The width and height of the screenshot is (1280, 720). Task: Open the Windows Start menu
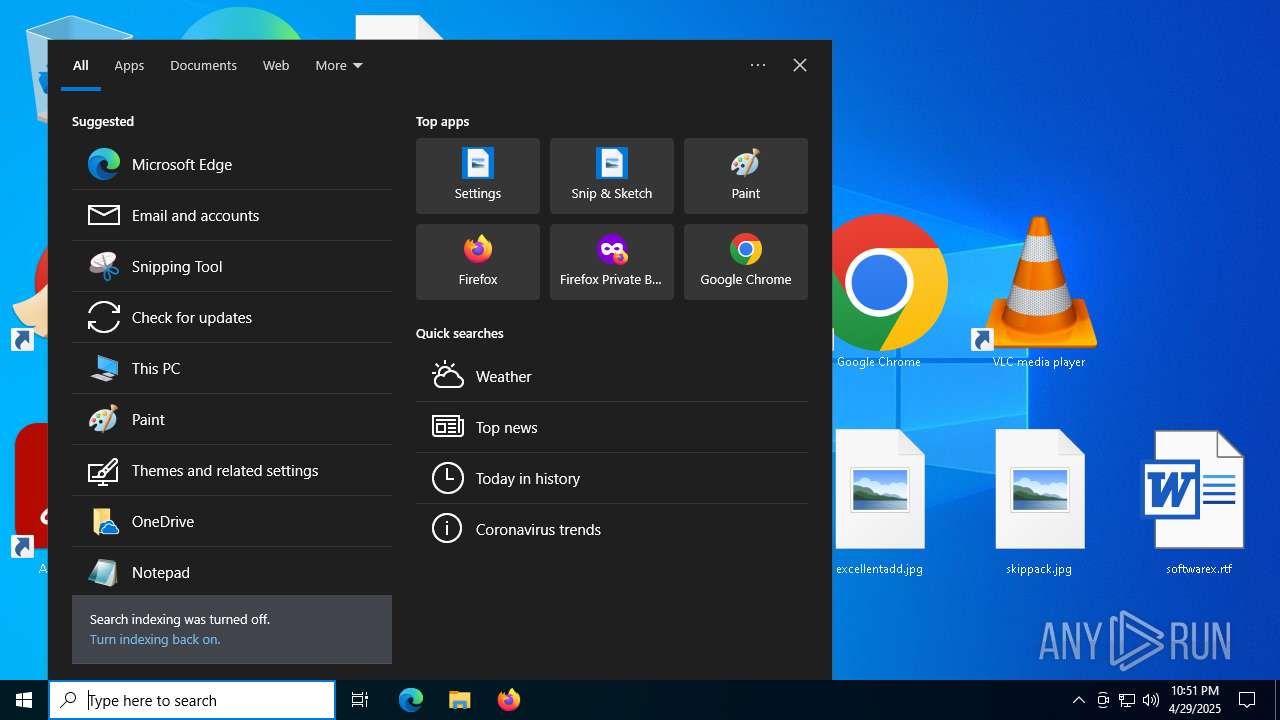click(x=24, y=700)
